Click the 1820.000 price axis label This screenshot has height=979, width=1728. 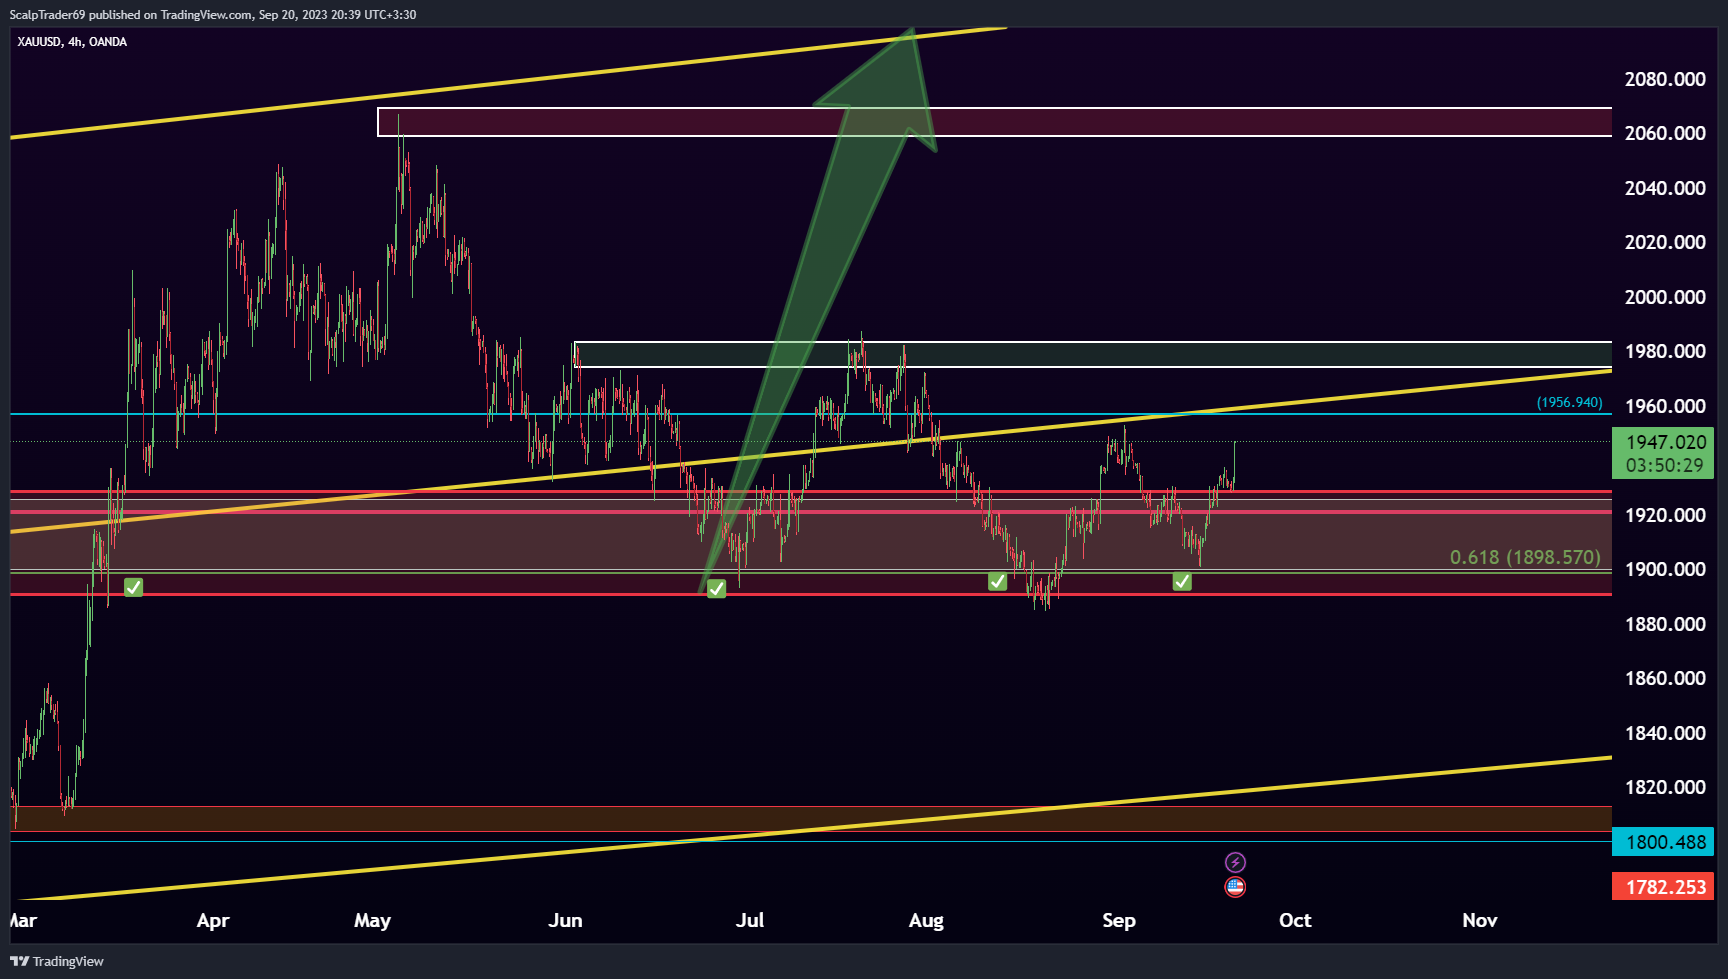coord(1665,787)
